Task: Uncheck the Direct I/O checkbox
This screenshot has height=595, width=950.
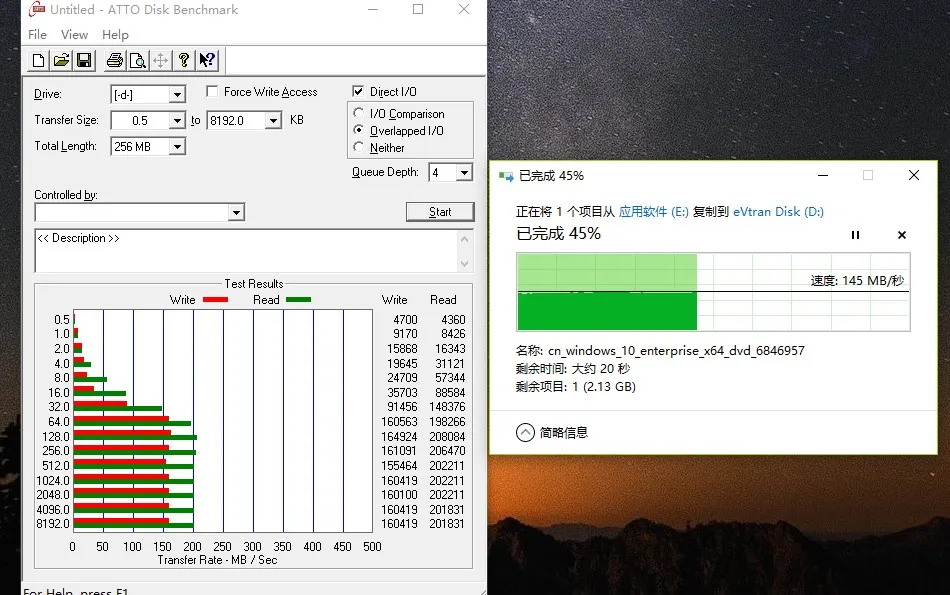Action: coord(358,91)
